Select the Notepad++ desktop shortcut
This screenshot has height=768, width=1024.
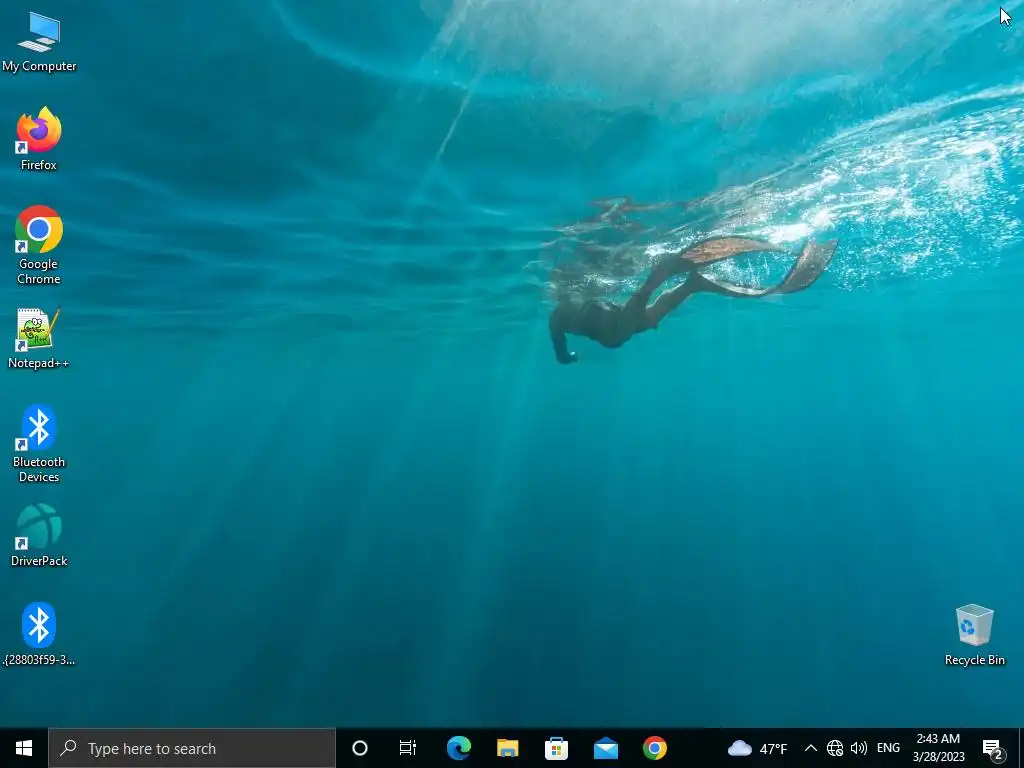[39, 338]
